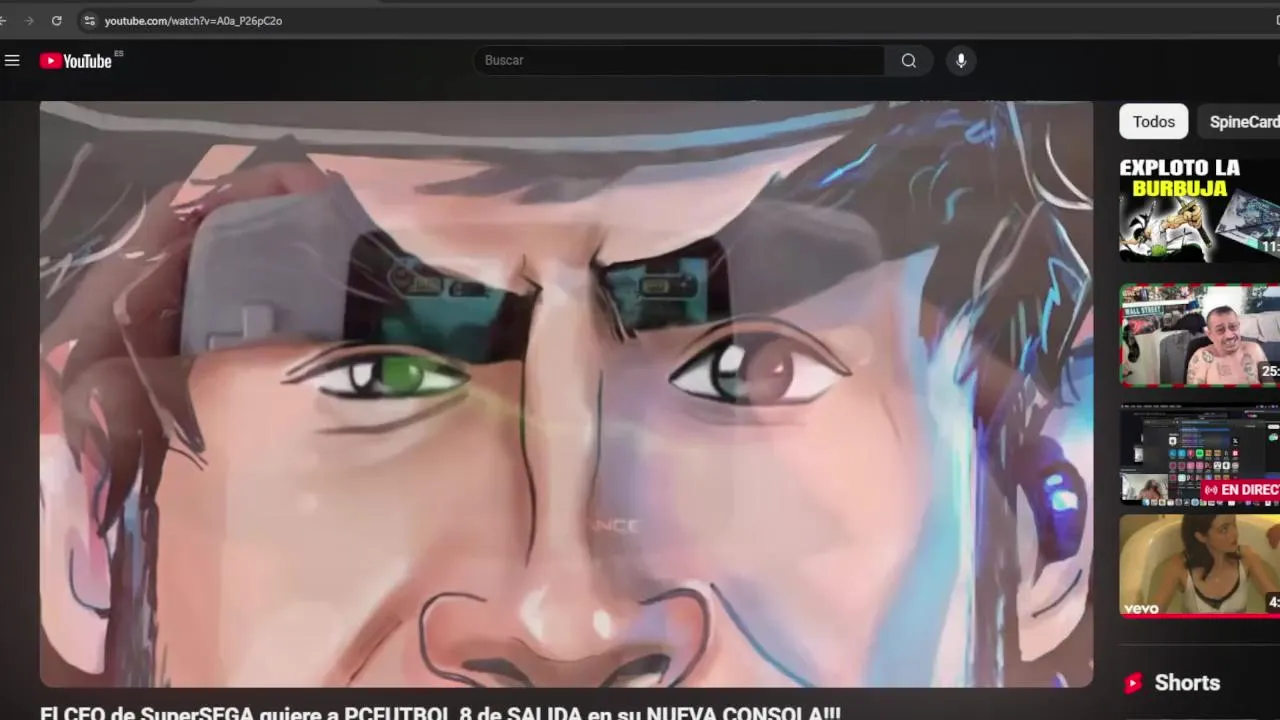Image resolution: width=1280 pixels, height=720 pixels.
Task: Click the main video player
Action: click(566, 393)
